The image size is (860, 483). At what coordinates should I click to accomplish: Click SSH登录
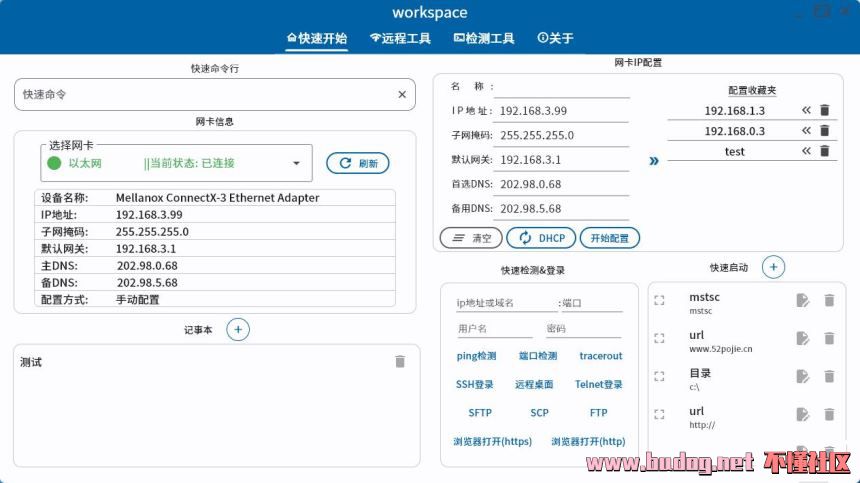pyautogui.click(x=474, y=384)
